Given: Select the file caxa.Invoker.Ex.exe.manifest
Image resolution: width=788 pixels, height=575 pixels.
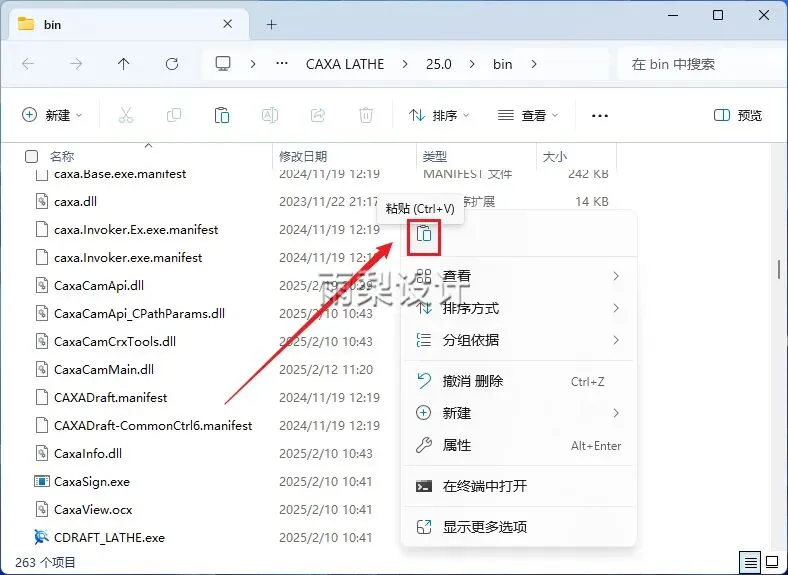Looking at the screenshot, I should pyautogui.click(x=136, y=230).
